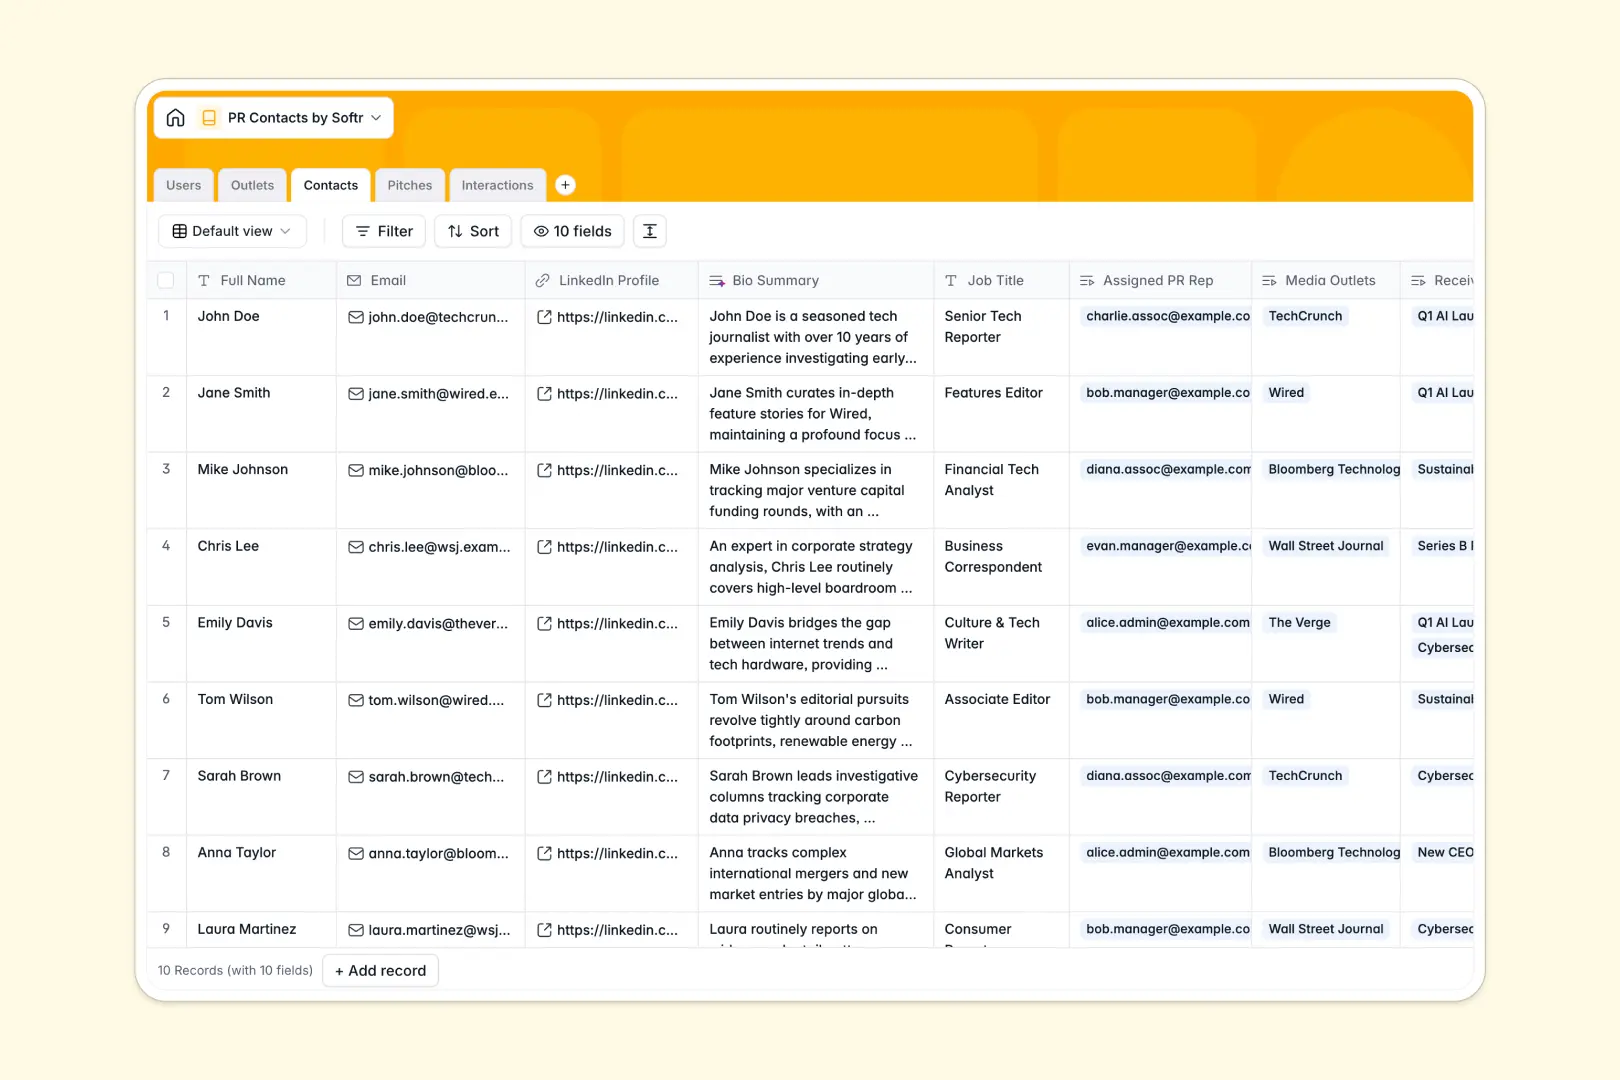The height and width of the screenshot is (1080, 1620).
Task: Click the orange book icon beside app name
Action: tap(209, 117)
